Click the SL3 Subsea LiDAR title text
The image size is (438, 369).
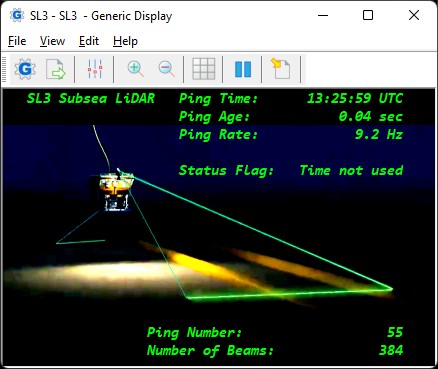click(x=91, y=98)
